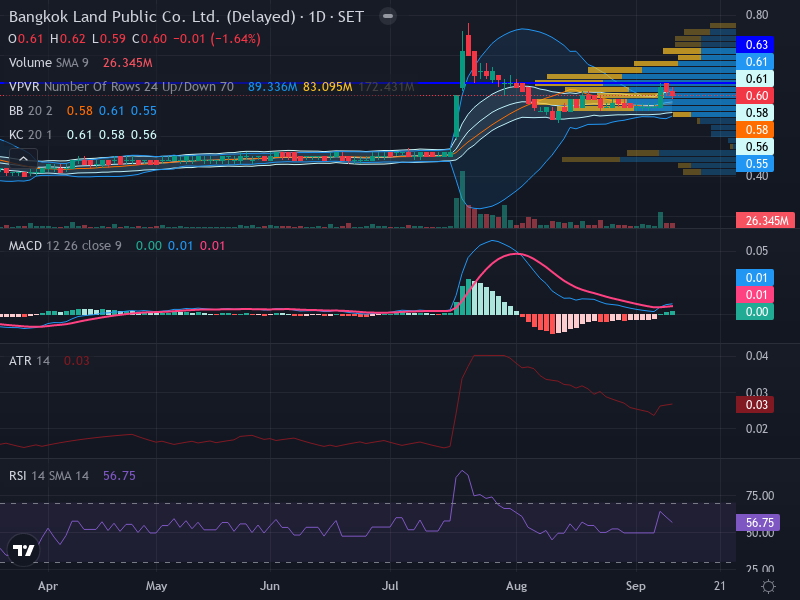Viewport: 800px width, 600px height.
Task: Click the red 26.345M volume price tag
Action: pos(765,220)
